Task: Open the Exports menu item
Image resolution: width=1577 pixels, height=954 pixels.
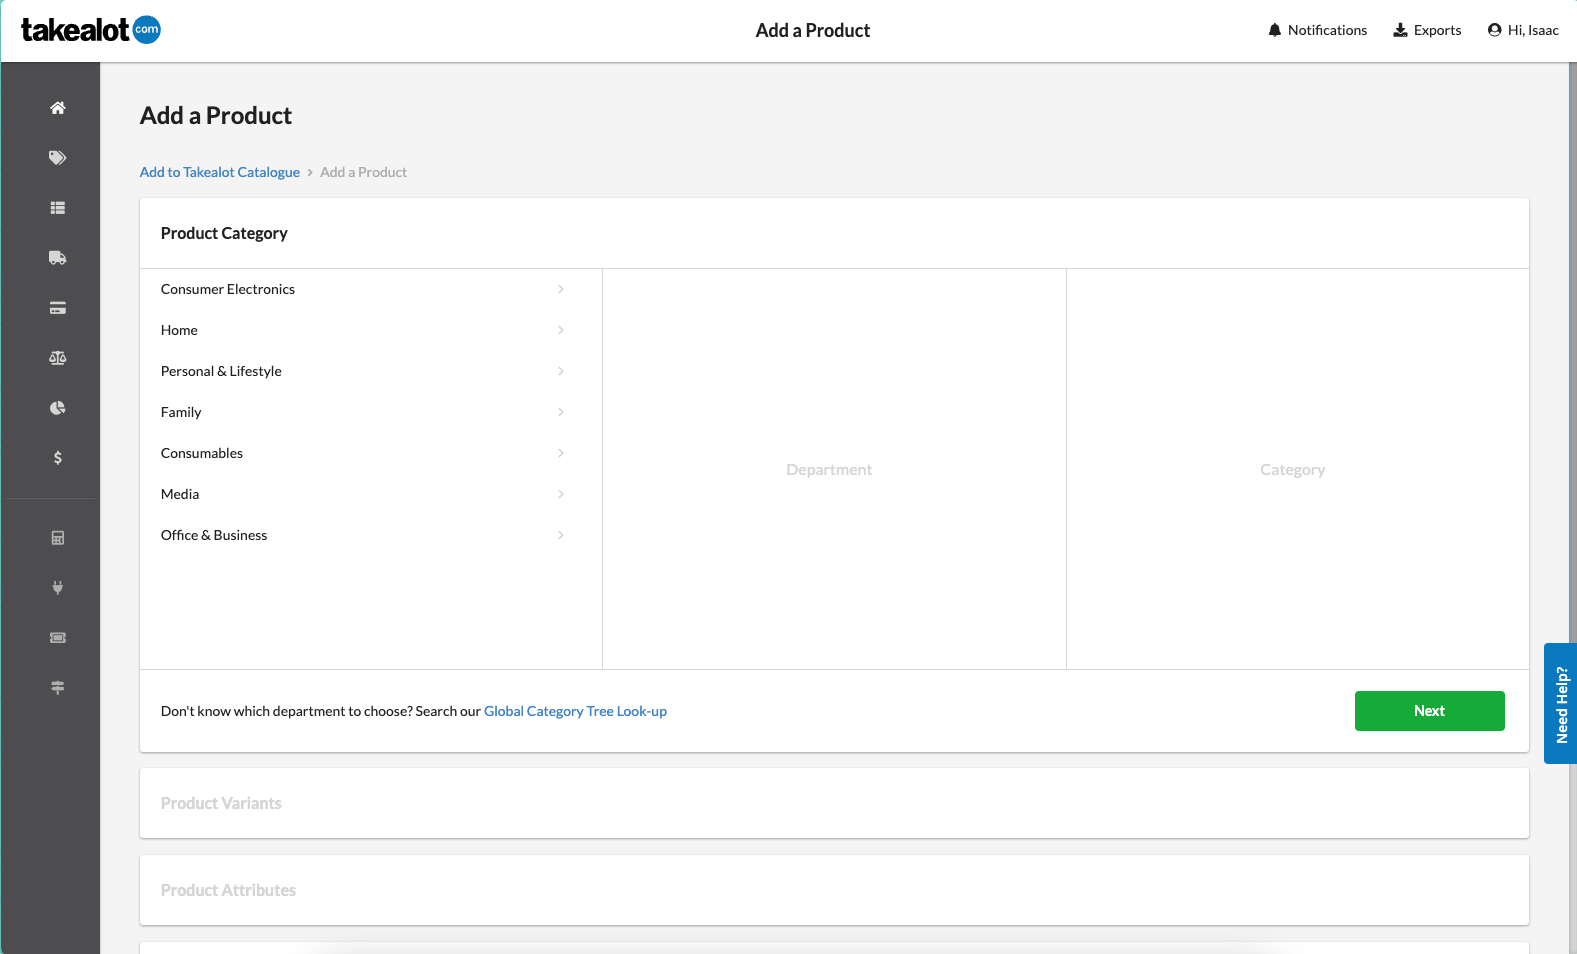Action: [1427, 30]
